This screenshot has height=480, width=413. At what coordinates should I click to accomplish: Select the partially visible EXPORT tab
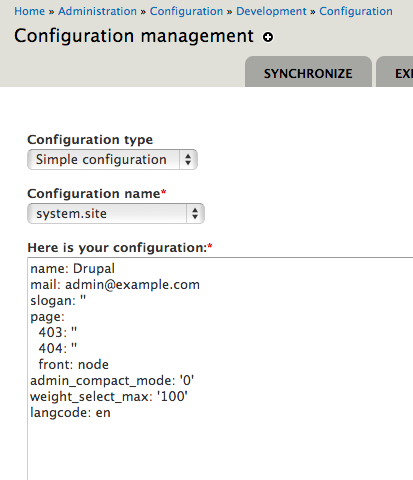pyautogui.click(x=395, y=73)
